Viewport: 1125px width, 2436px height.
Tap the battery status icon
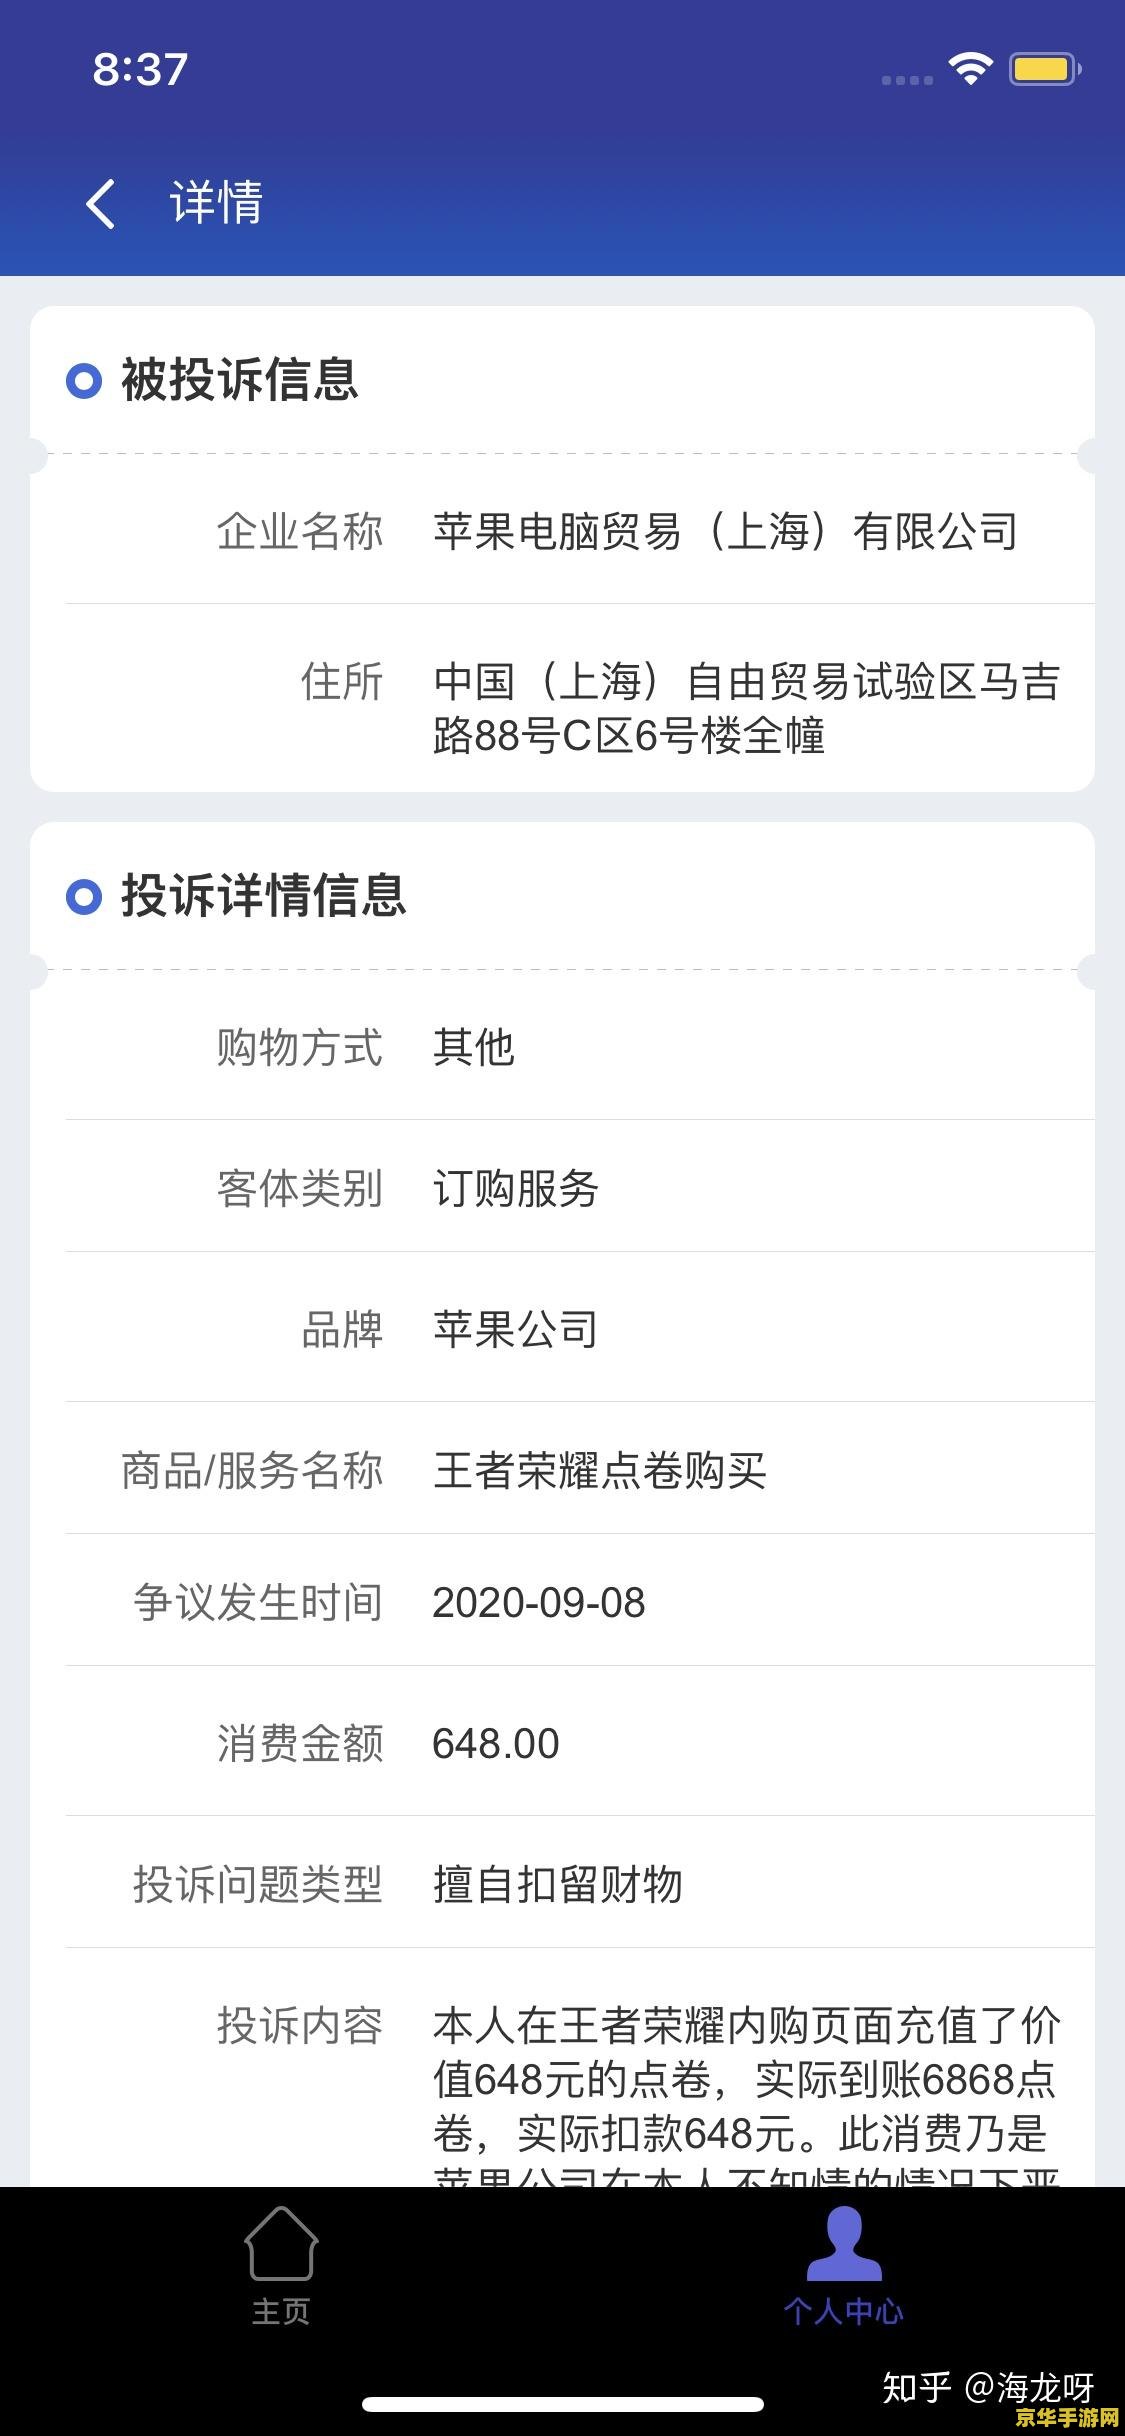(x=1045, y=69)
